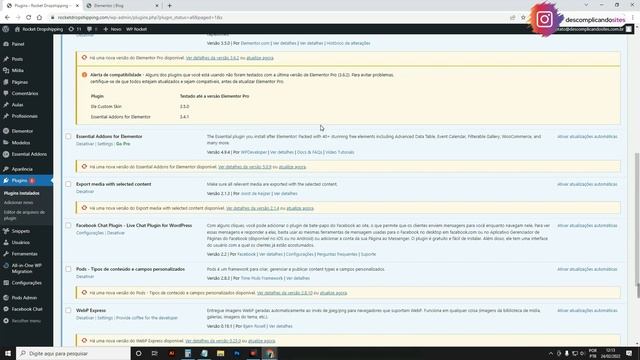
Task: Open WP Rocket in the admin bar
Action: click(x=136, y=29)
